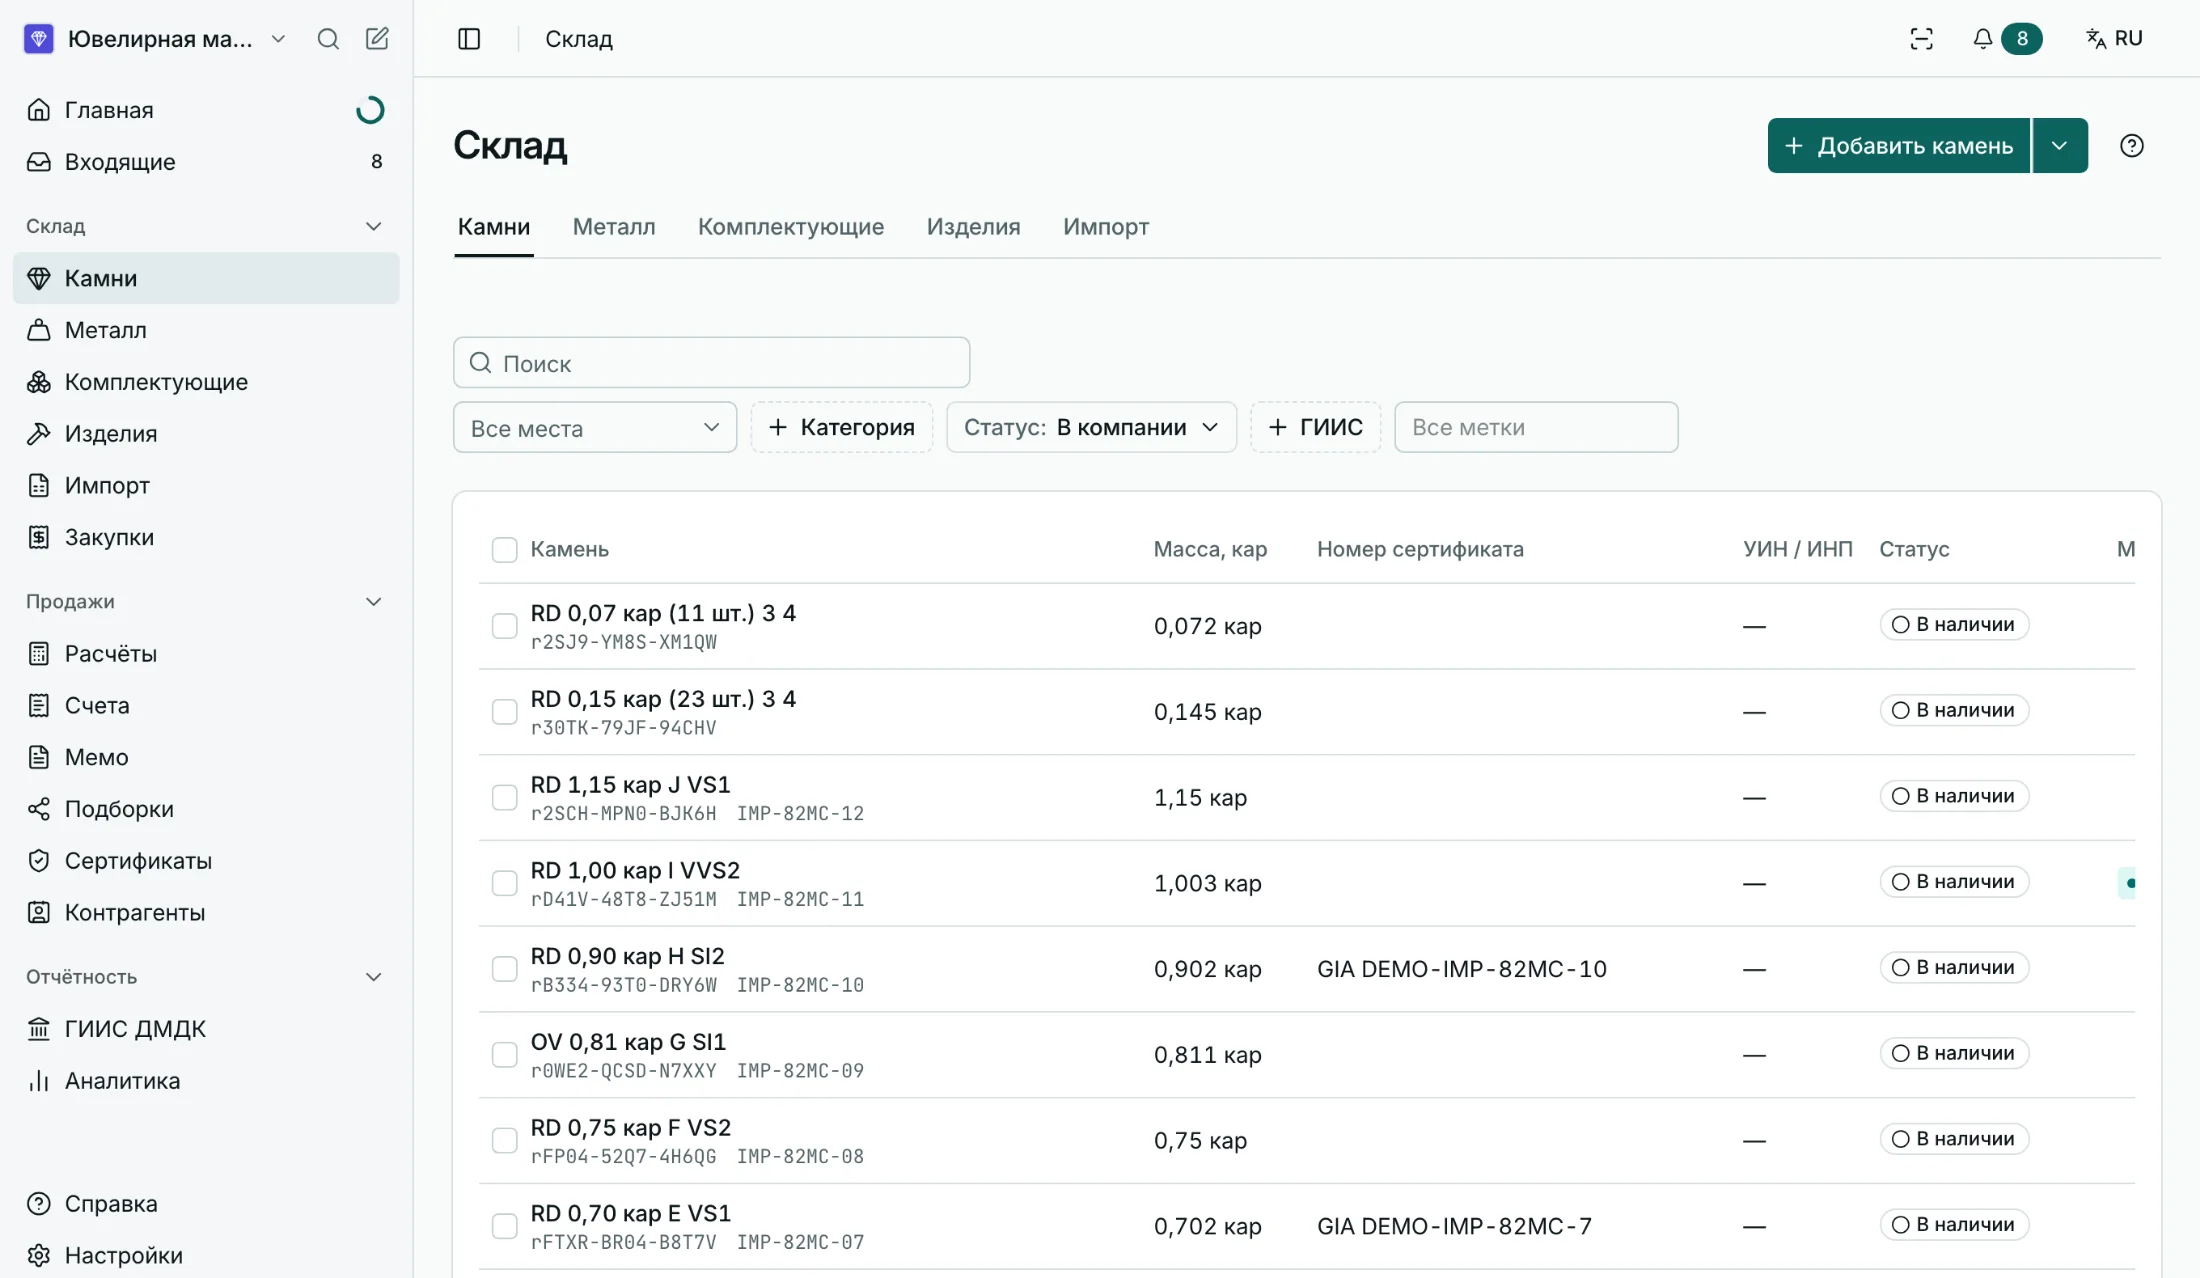
Task: Toggle the sidebar panel icon
Action: coord(469,39)
